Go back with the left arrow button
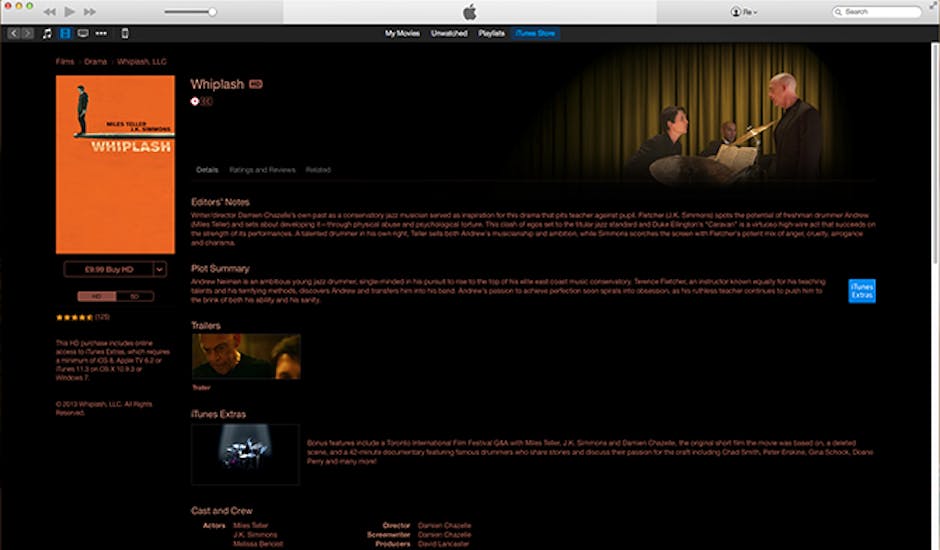The image size is (940, 550). coord(14,33)
